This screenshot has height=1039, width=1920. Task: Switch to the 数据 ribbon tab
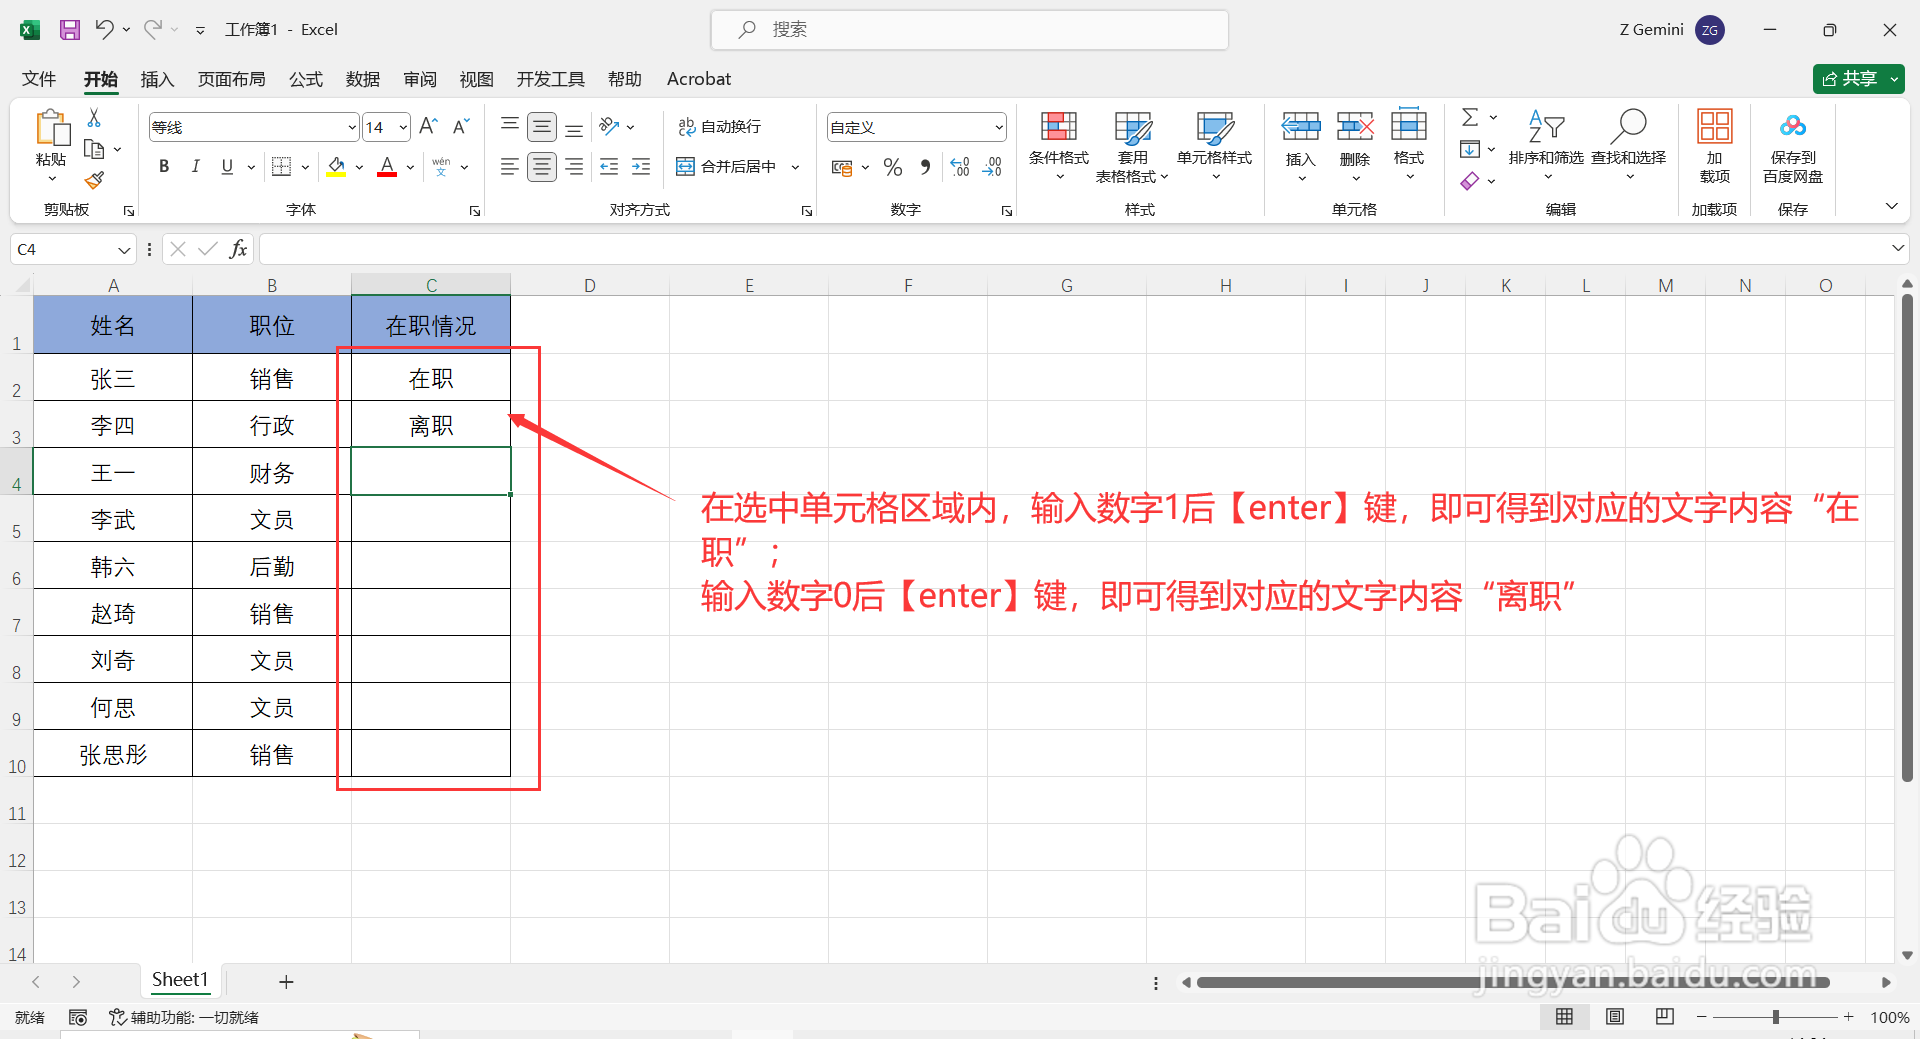(x=362, y=79)
